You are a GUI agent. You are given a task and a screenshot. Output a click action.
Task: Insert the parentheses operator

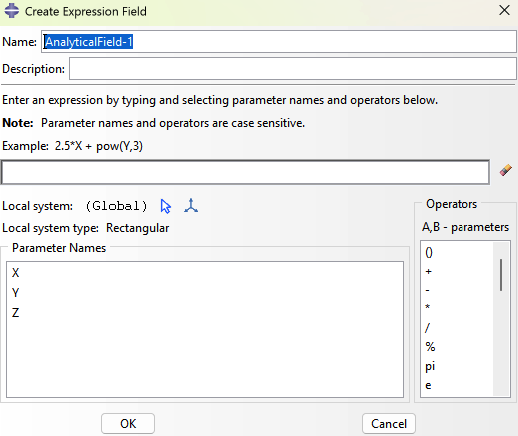[x=429, y=253]
